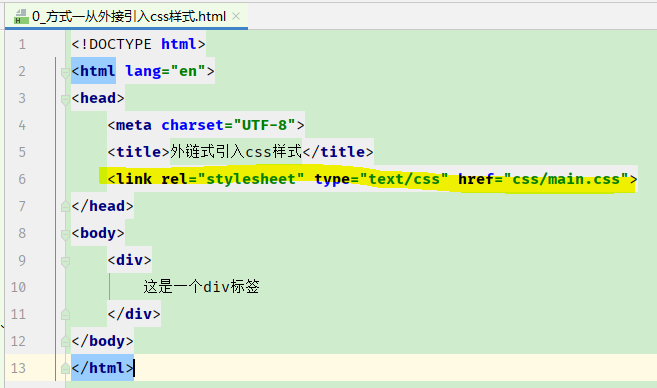Click the <meta tag name on line 4

[x=129, y=125]
